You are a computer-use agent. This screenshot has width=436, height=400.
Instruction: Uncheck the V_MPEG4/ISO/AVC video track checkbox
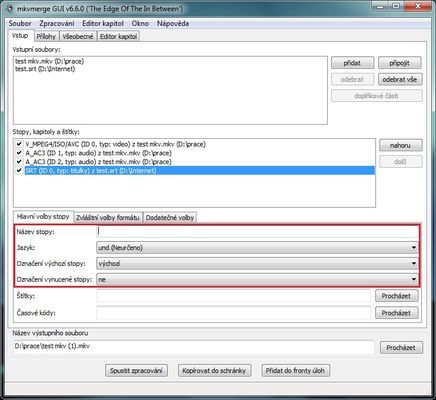[19, 144]
